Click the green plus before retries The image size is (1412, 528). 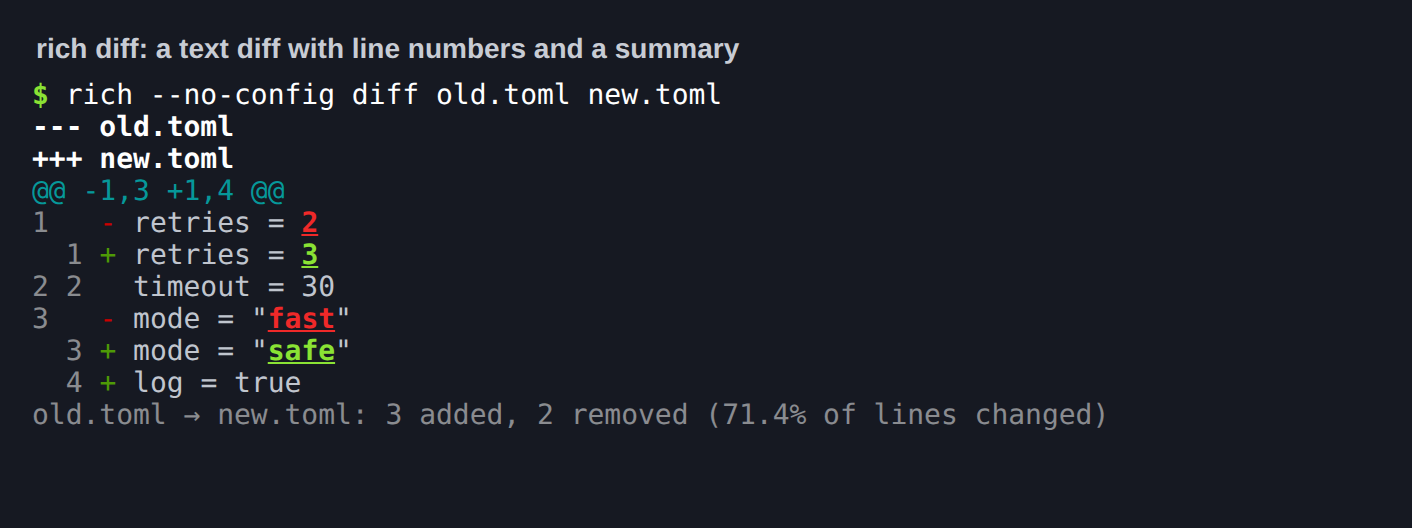108,255
